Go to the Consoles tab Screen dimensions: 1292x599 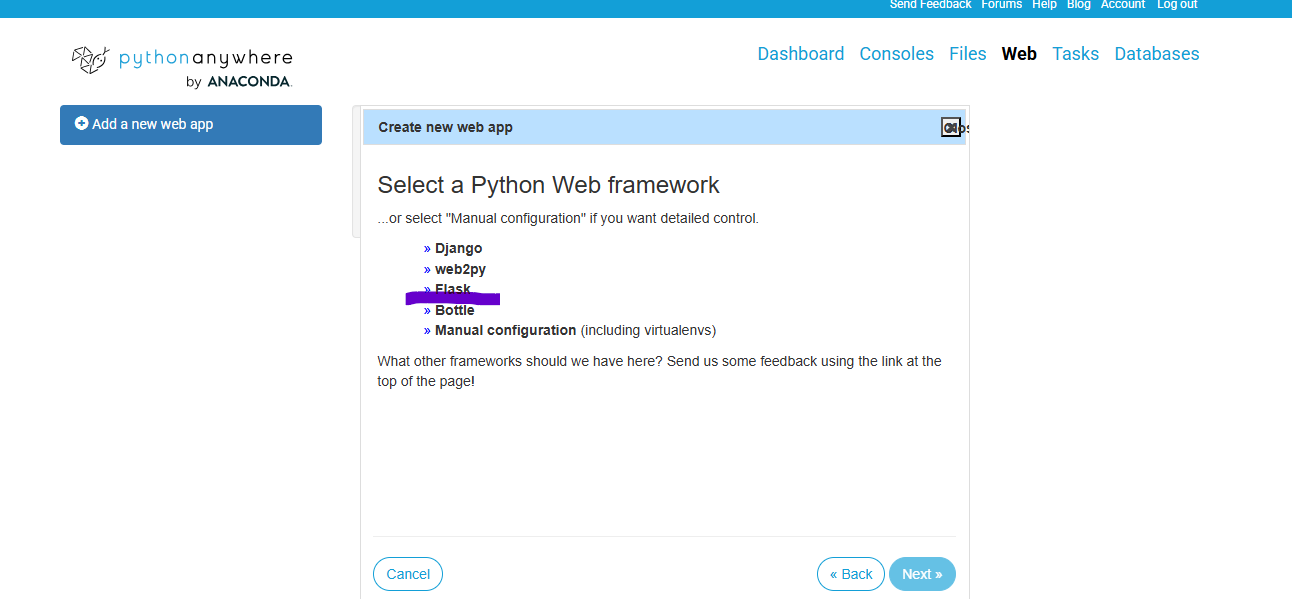[897, 54]
